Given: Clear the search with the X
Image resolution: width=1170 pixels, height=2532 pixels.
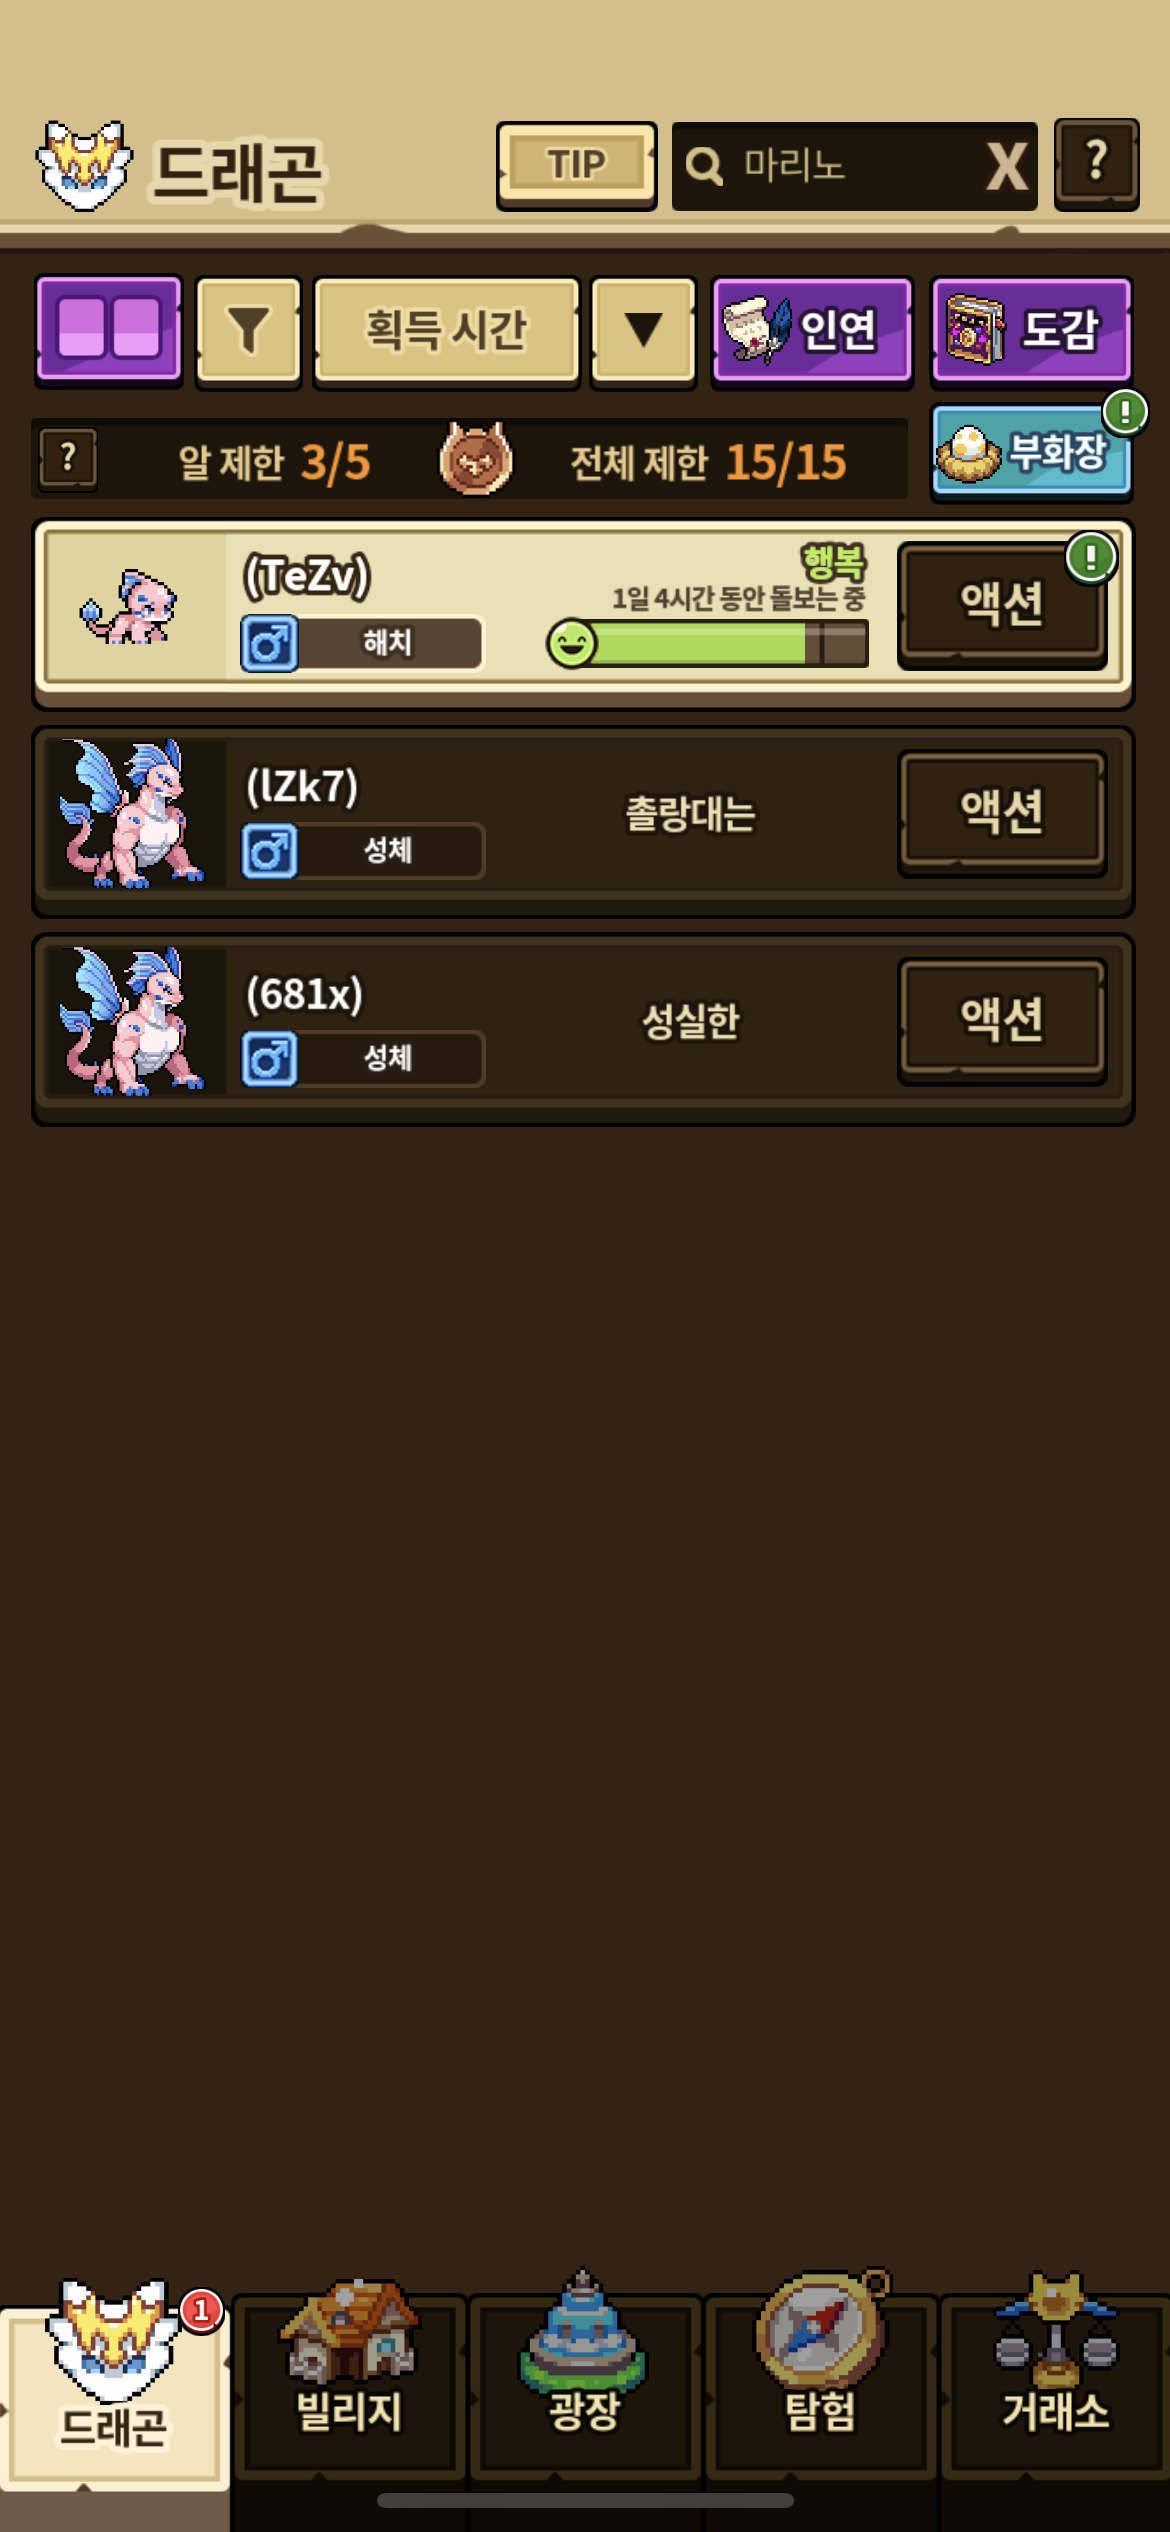Looking at the screenshot, I should click(1006, 166).
